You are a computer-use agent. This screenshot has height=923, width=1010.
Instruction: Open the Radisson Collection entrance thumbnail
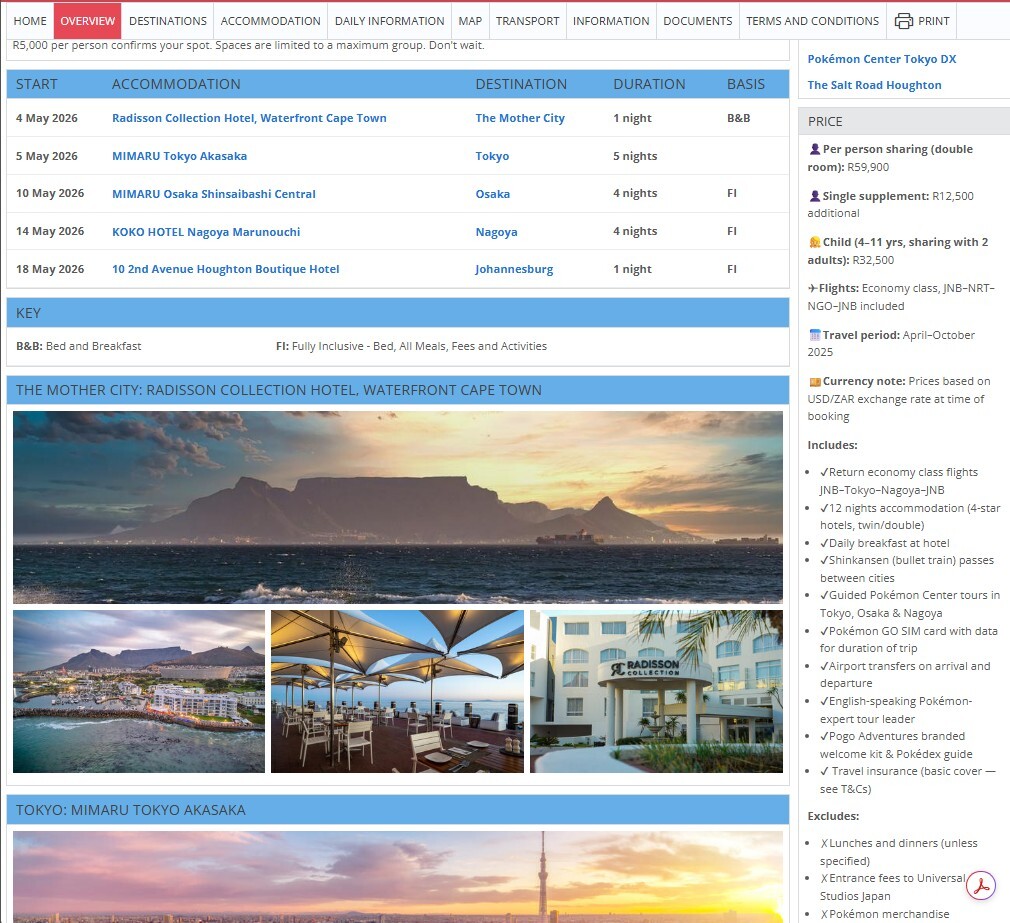[656, 692]
